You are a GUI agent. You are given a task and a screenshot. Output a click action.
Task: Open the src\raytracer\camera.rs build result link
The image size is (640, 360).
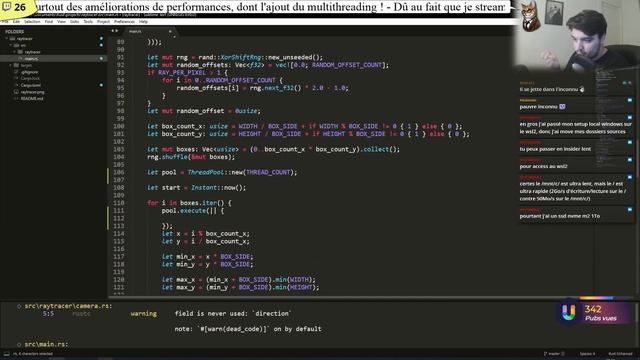click(68, 306)
